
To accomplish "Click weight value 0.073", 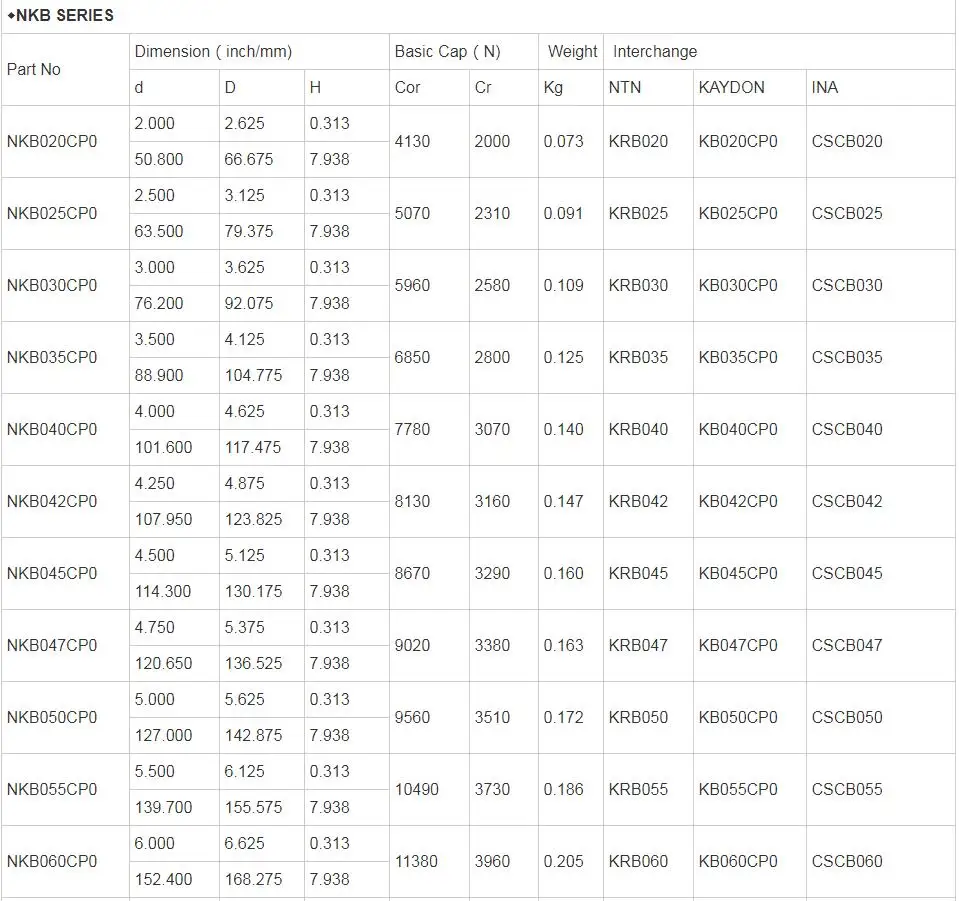I will pos(563,141).
